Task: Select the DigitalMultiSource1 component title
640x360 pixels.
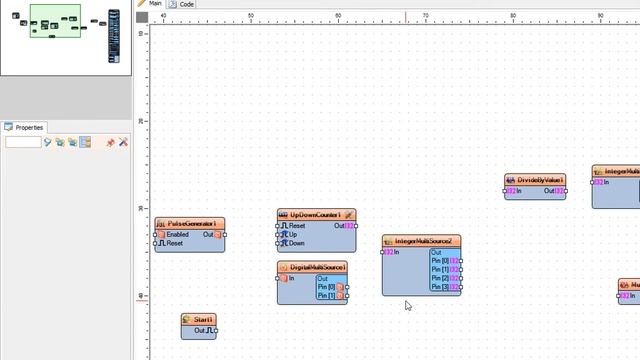Action: (x=318, y=267)
